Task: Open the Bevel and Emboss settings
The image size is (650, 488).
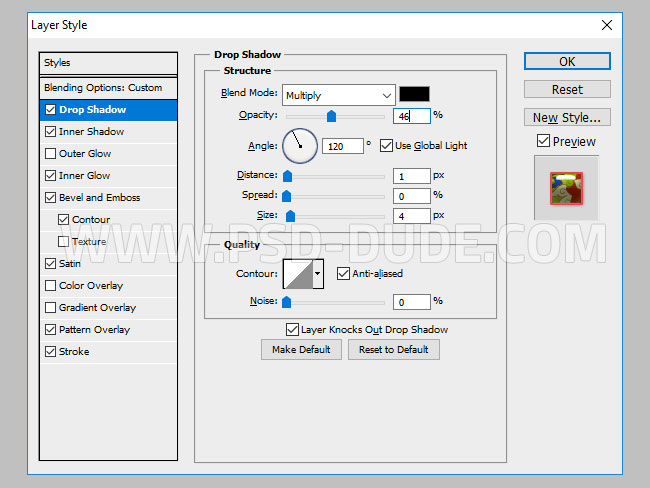Action: pos(99,198)
